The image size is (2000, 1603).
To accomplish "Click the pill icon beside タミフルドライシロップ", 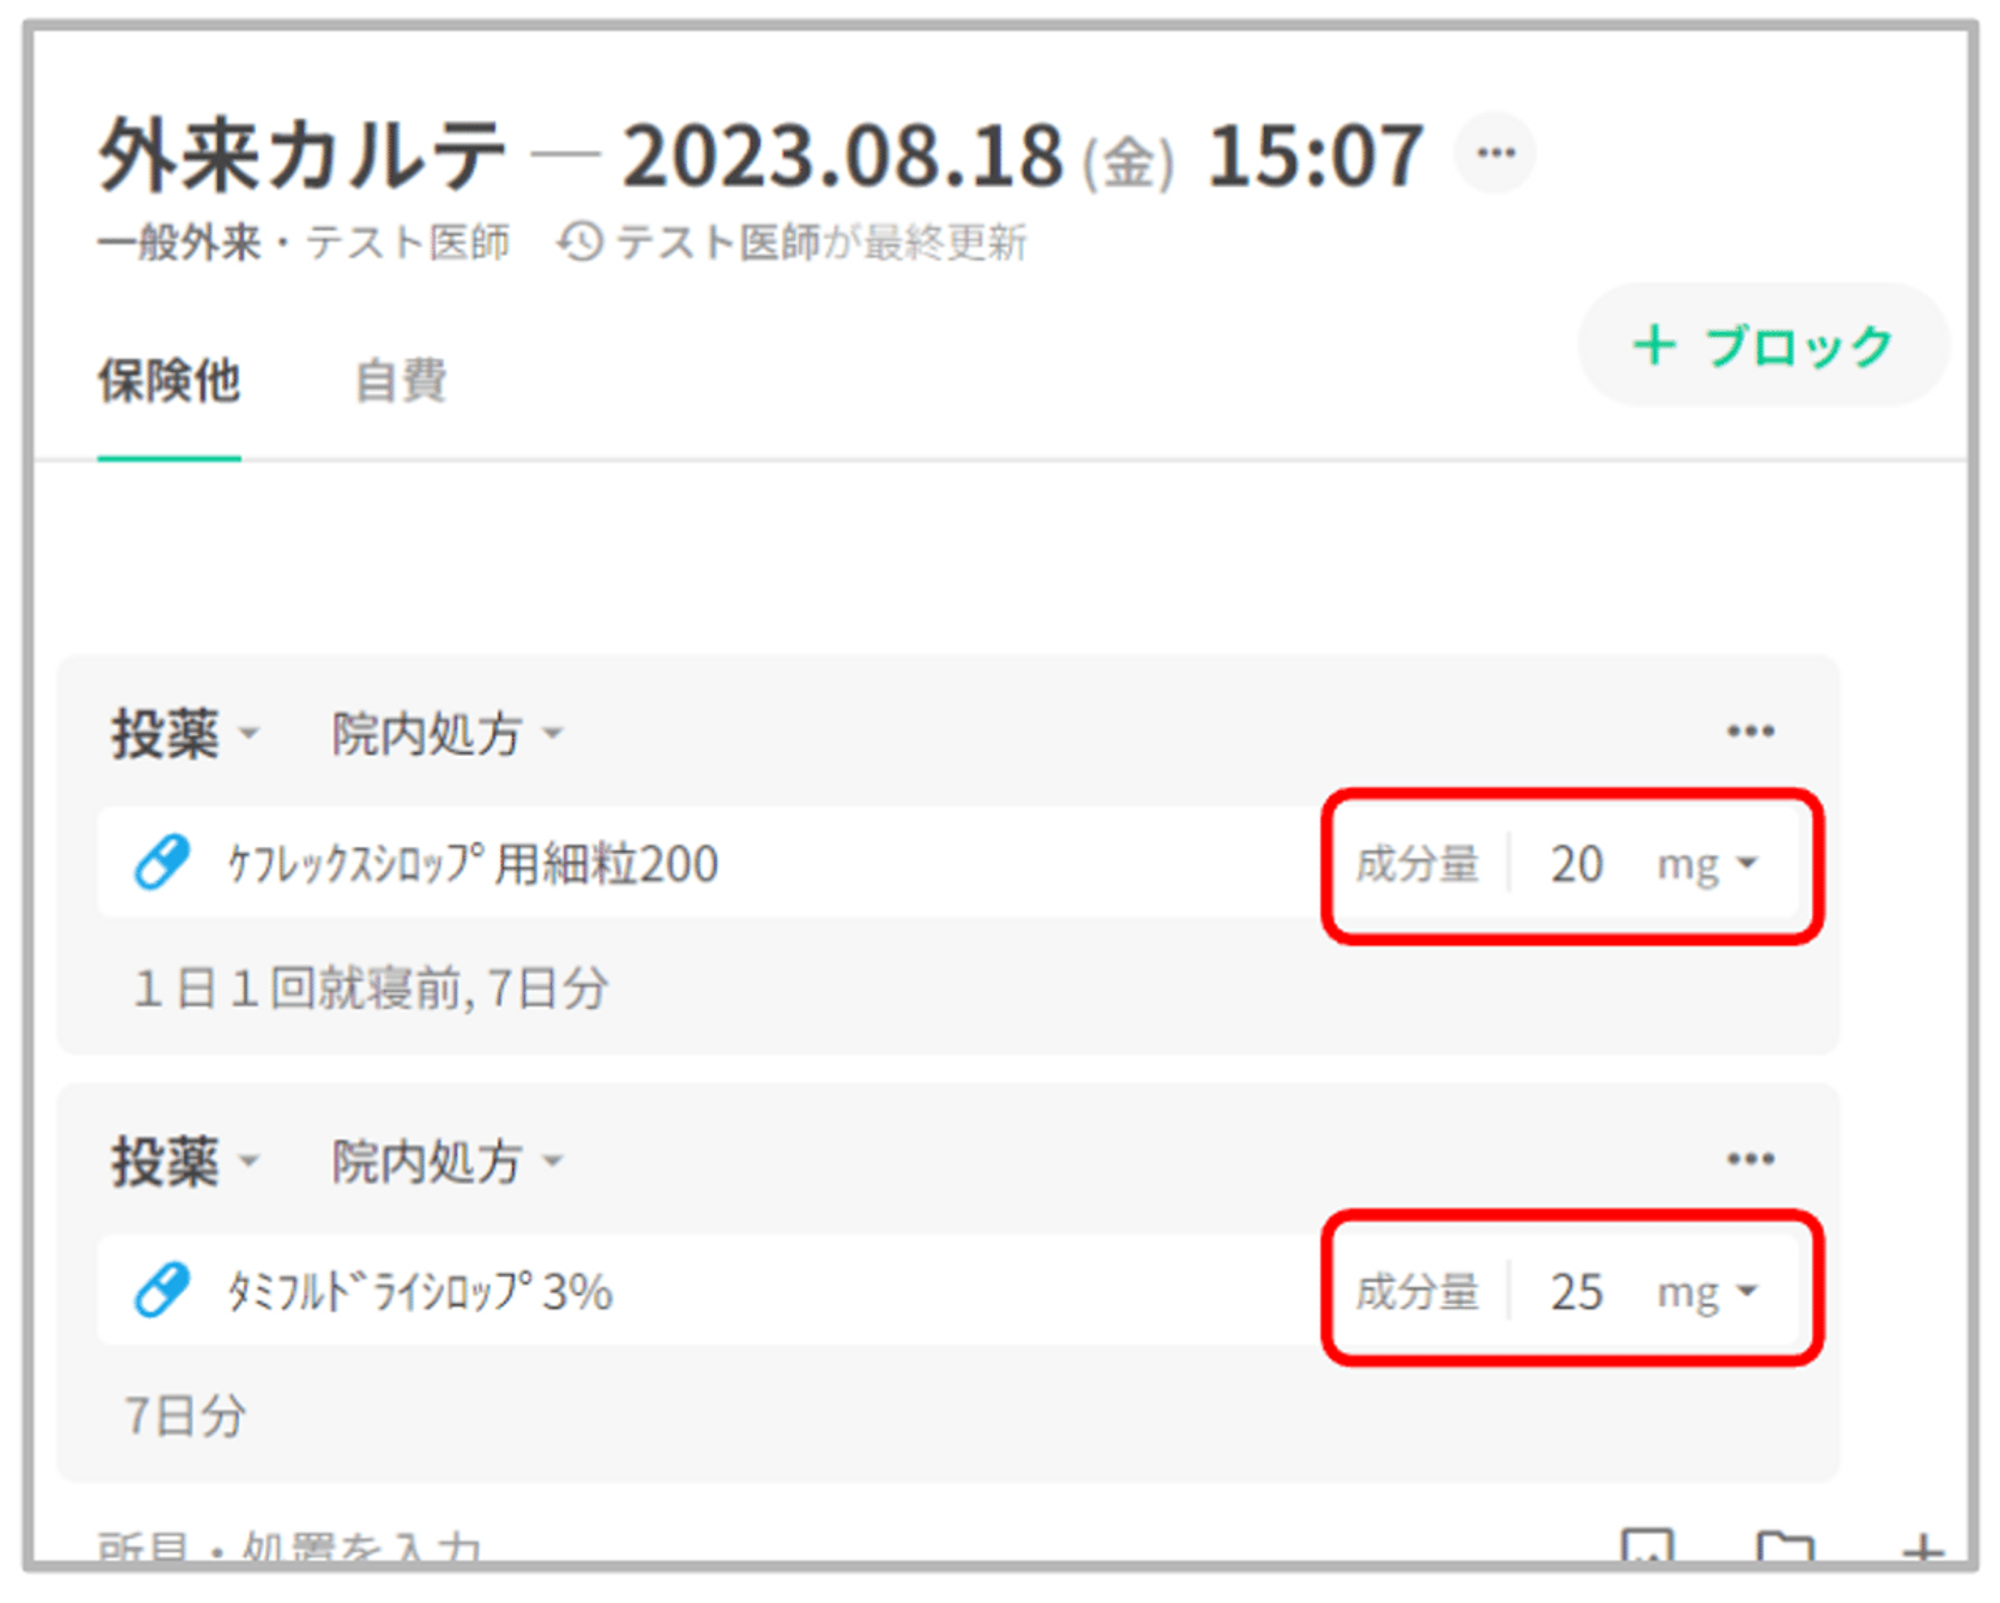I will tap(162, 1290).
